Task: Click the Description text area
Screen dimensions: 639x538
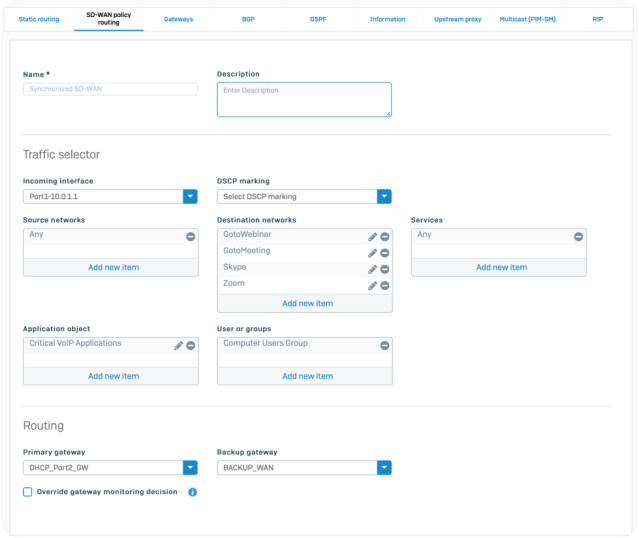Action: pyautogui.click(x=304, y=99)
